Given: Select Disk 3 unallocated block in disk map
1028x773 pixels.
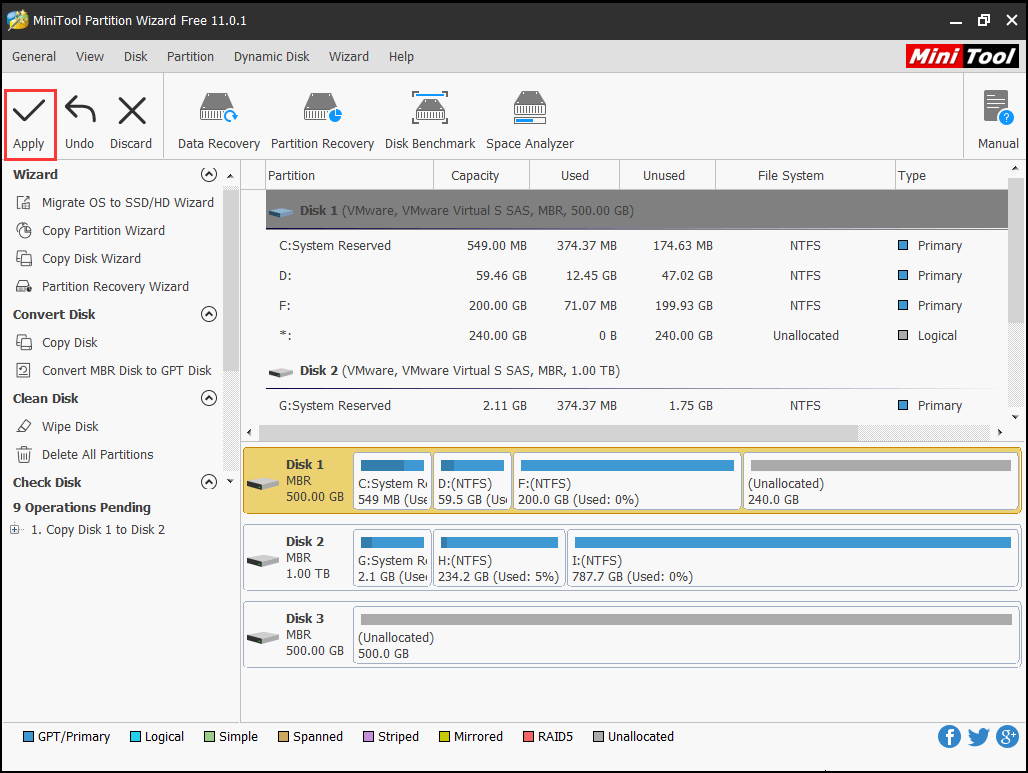Looking at the screenshot, I should point(686,636).
